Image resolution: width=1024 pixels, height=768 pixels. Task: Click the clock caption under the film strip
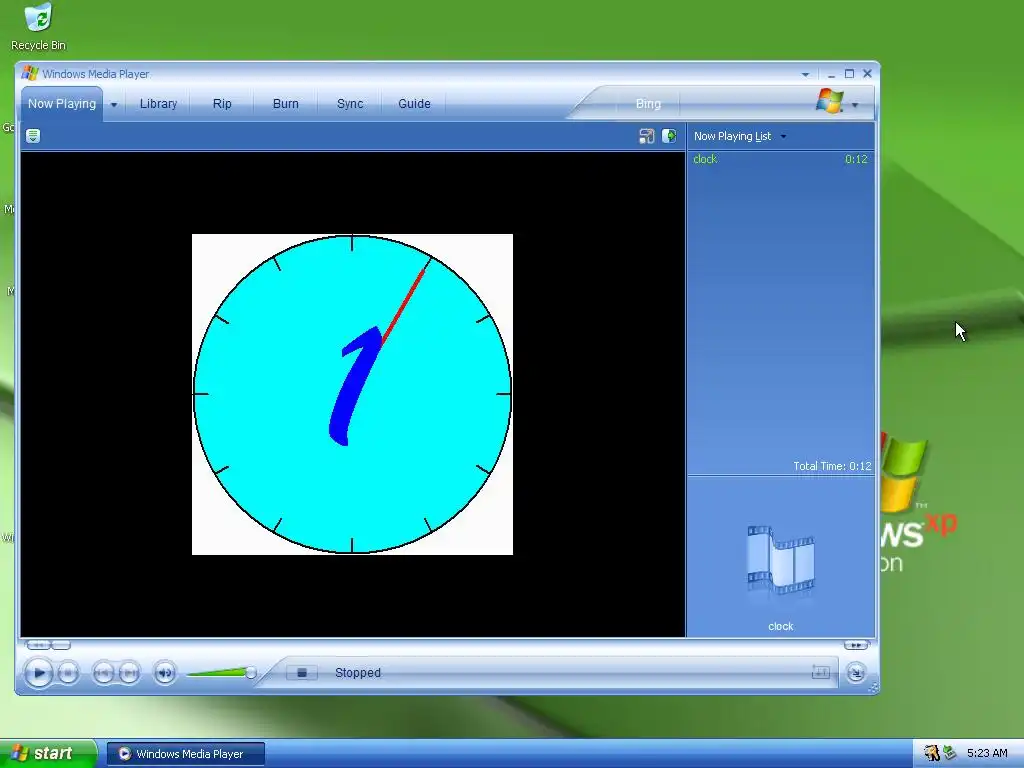pos(780,626)
